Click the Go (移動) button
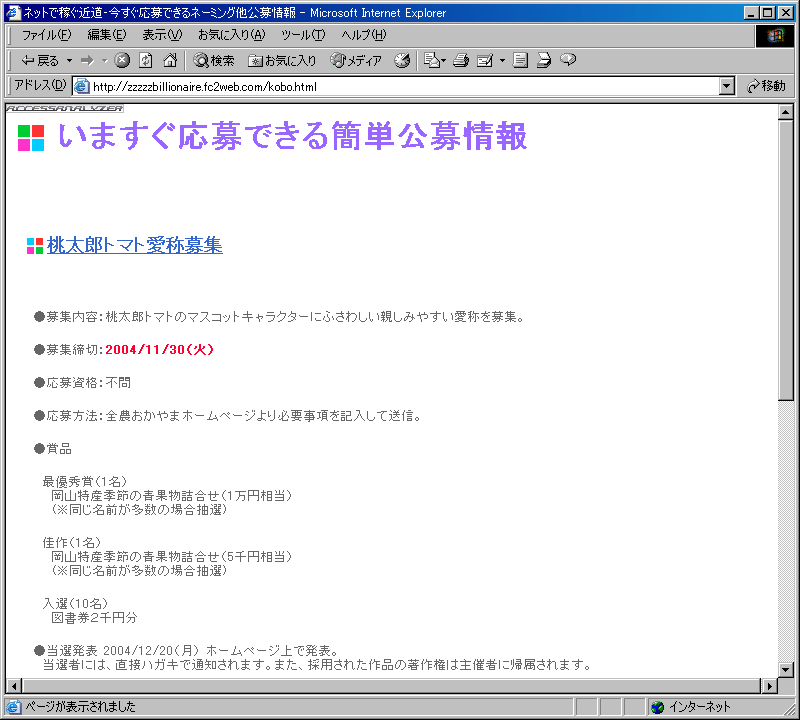The width and height of the screenshot is (800, 720). [x=766, y=86]
